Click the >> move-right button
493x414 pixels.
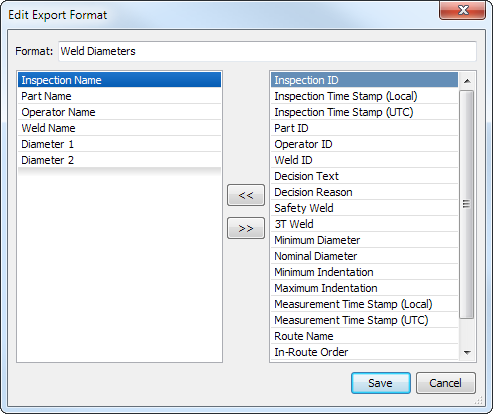[x=246, y=228]
